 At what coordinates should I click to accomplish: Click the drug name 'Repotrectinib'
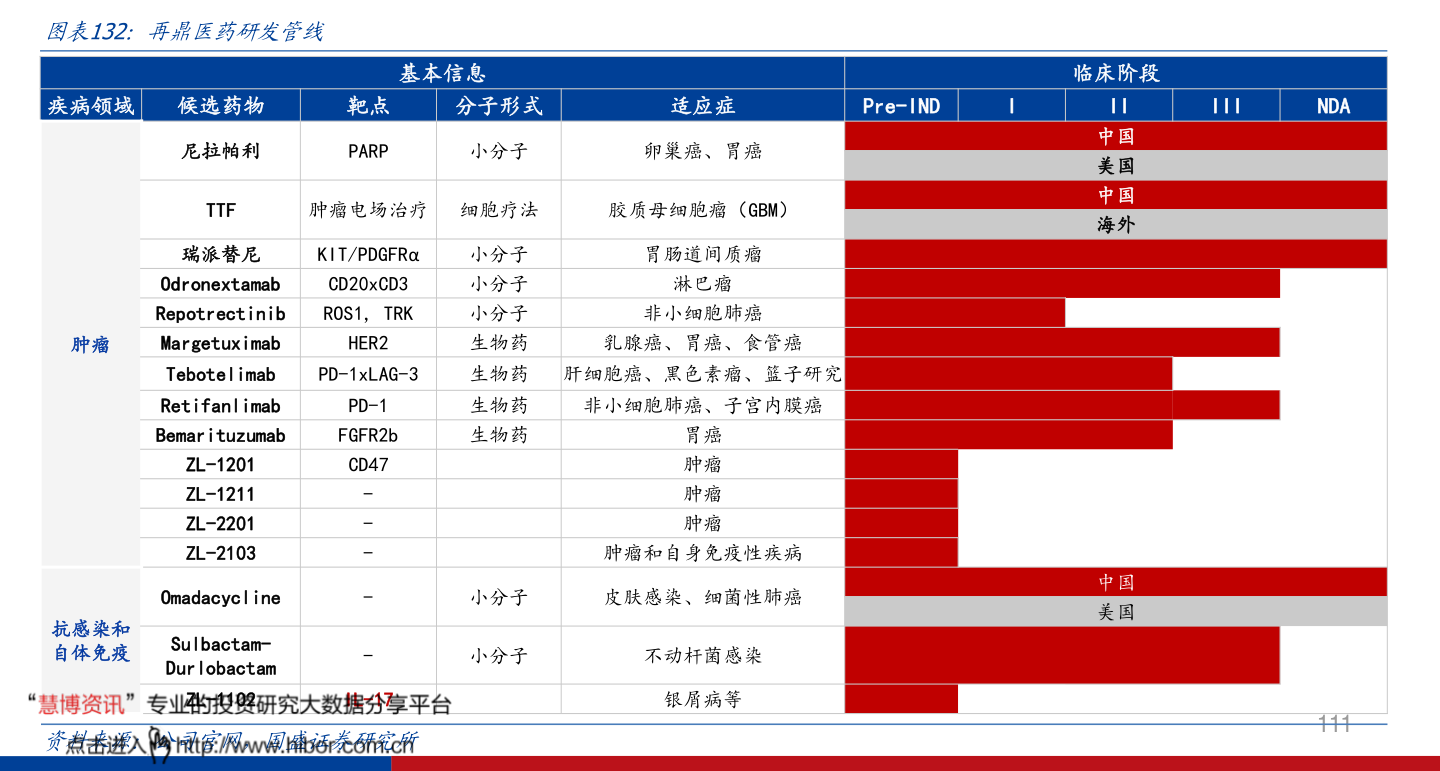220,313
